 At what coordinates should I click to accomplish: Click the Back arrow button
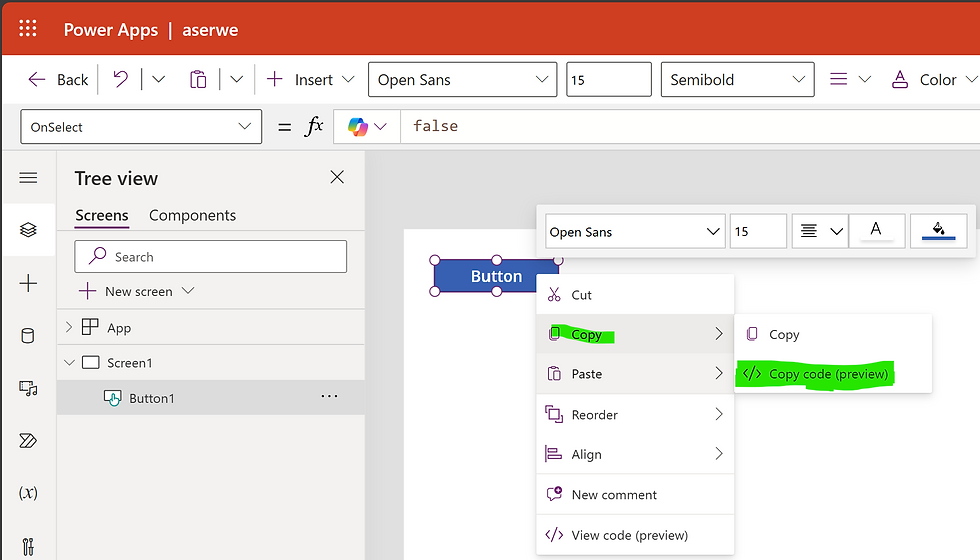[x=58, y=79]
